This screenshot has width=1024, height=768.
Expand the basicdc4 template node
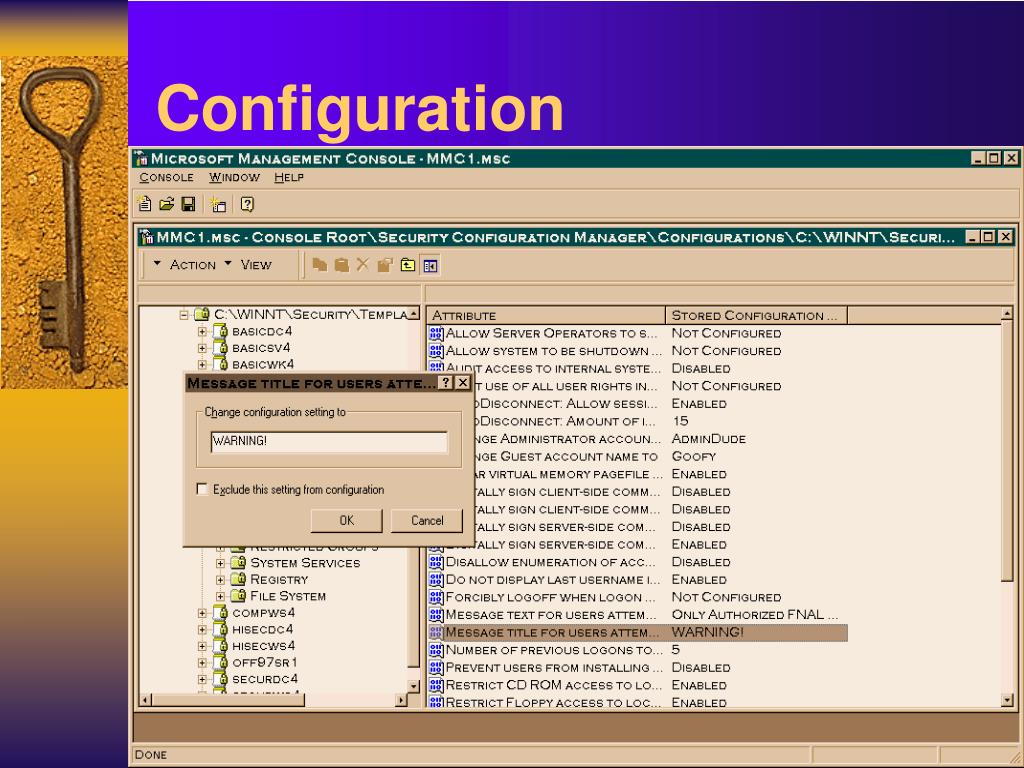tap(202, 332)
